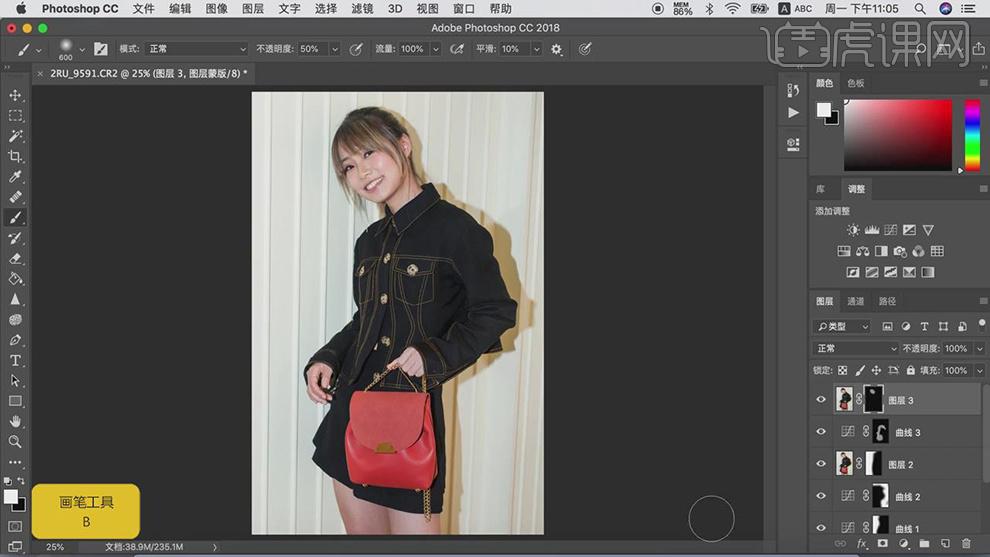Select the Brush tool in the toolbar
Viewport: 990px width, 557px height.
pos(15,217)
